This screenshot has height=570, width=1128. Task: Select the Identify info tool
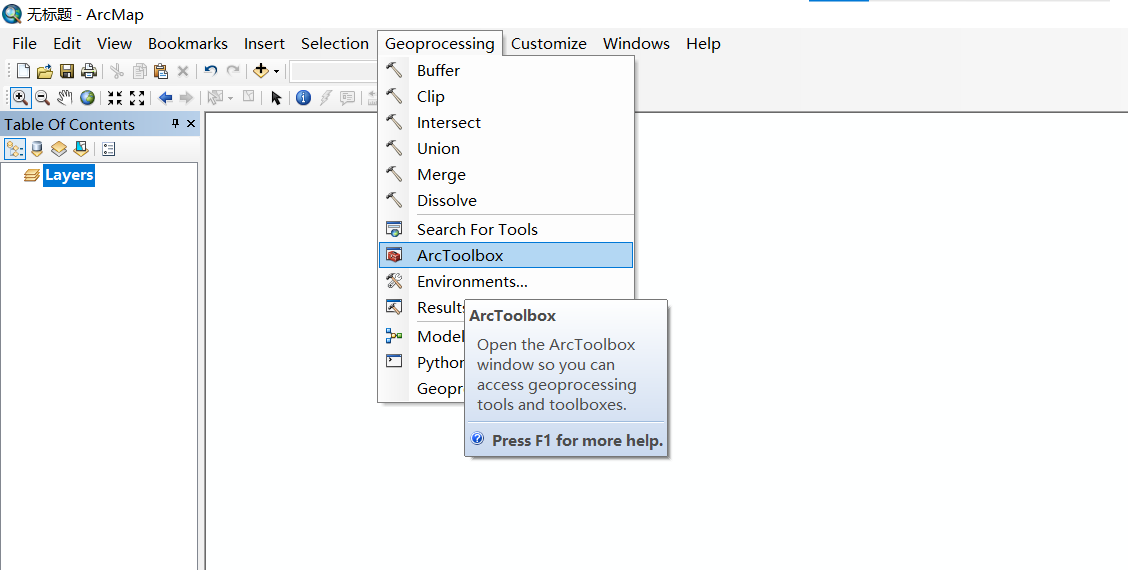pyautogui.click(x=304, y=97)
